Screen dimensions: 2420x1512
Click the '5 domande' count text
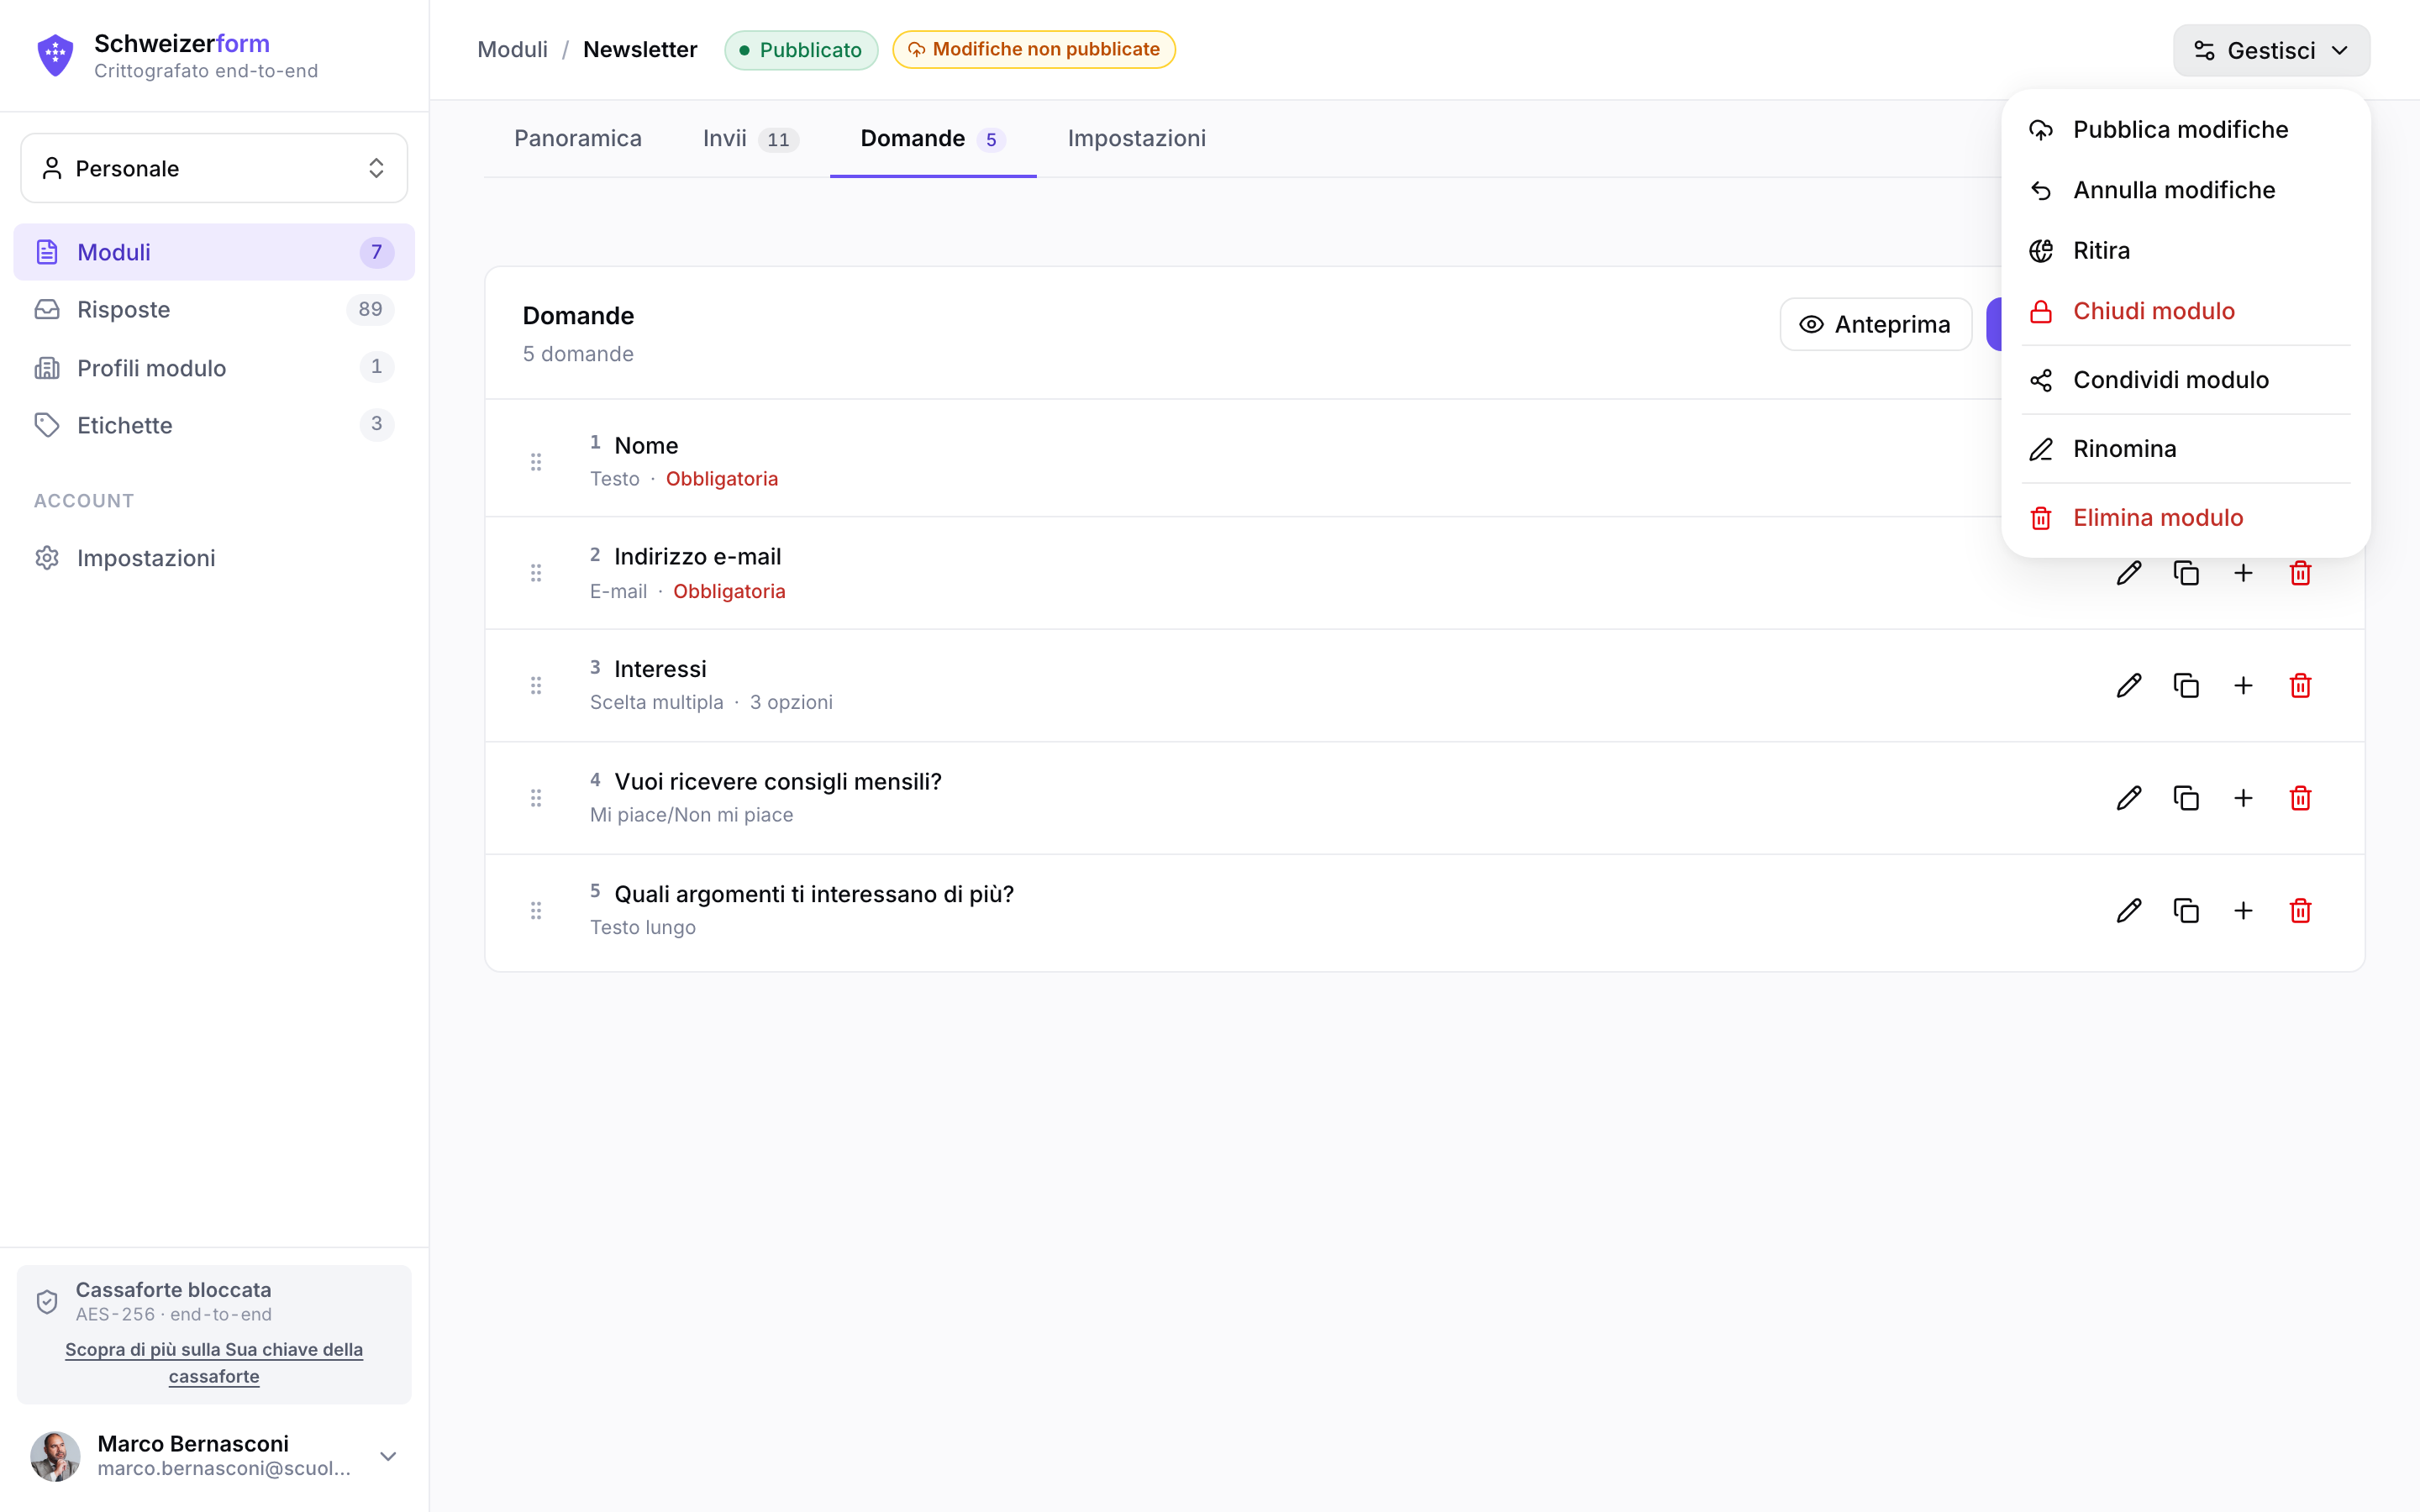click(578, 354)
